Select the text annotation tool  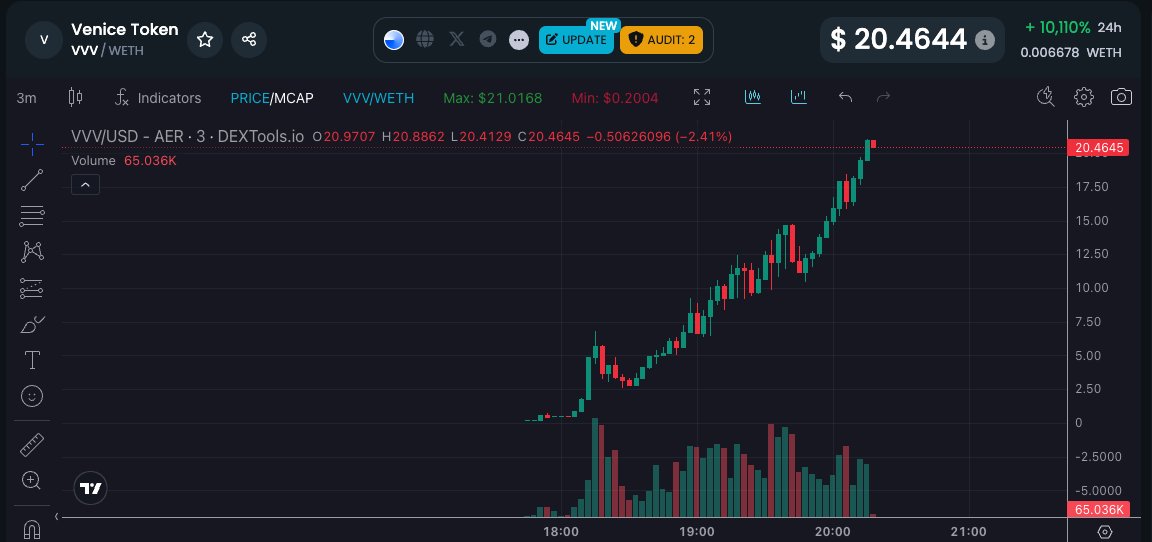pos(32,360)
